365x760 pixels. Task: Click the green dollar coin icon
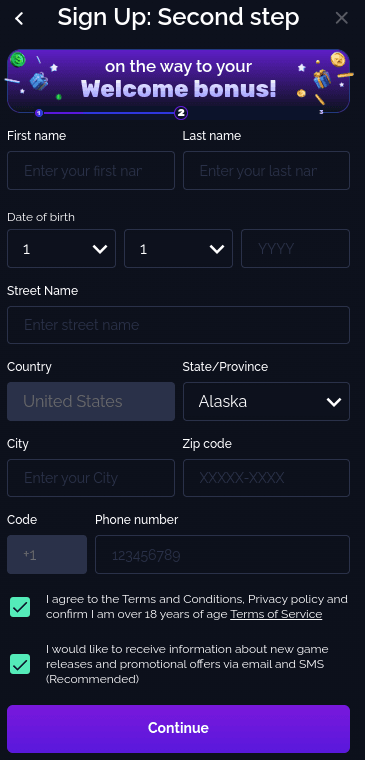pos(17,60)
